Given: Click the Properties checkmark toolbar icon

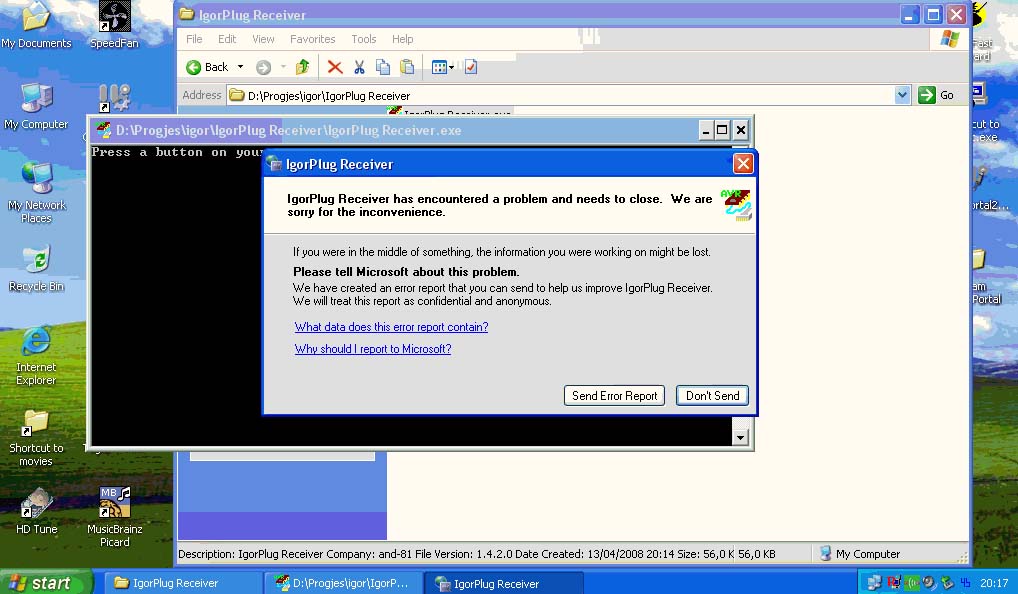Looking at the screenshot, I should click(x=471, y=67).
